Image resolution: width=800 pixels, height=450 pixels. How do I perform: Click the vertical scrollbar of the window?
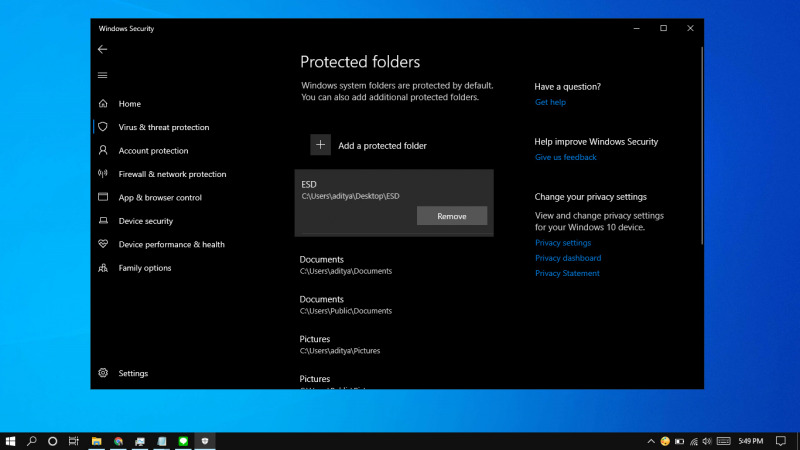click(702, 145)
